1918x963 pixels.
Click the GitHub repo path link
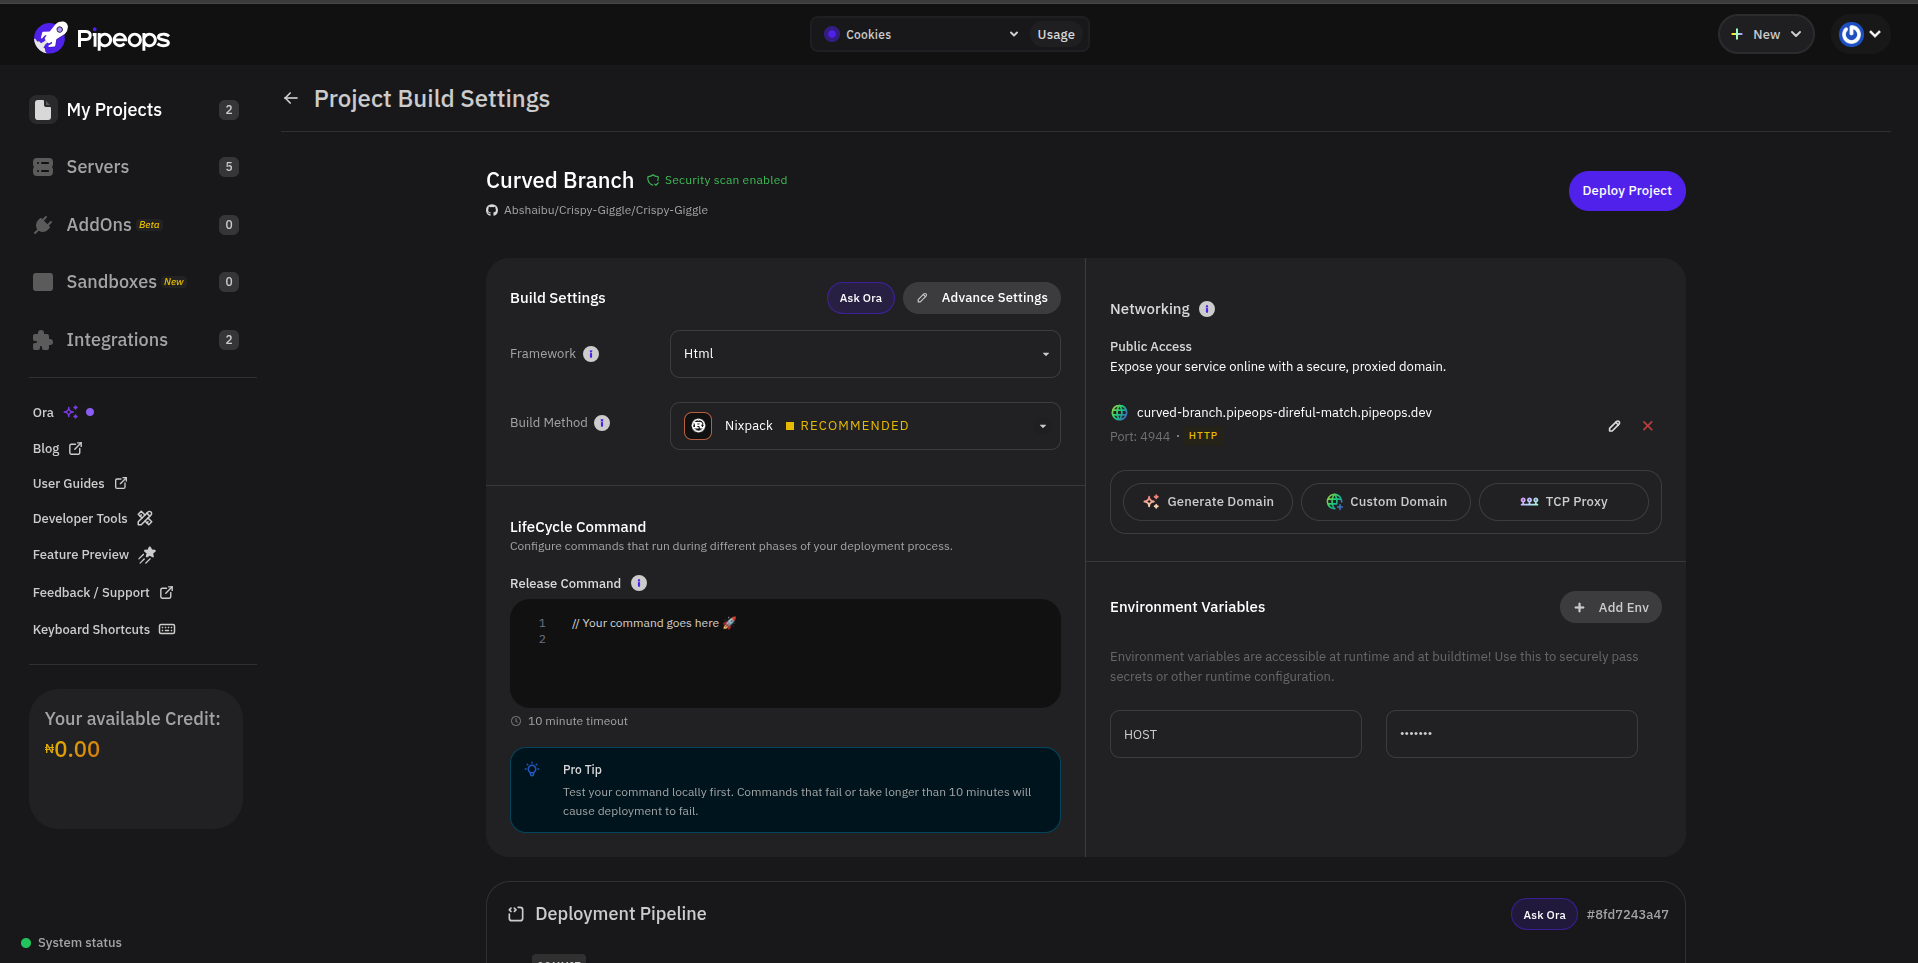(605, 210)
